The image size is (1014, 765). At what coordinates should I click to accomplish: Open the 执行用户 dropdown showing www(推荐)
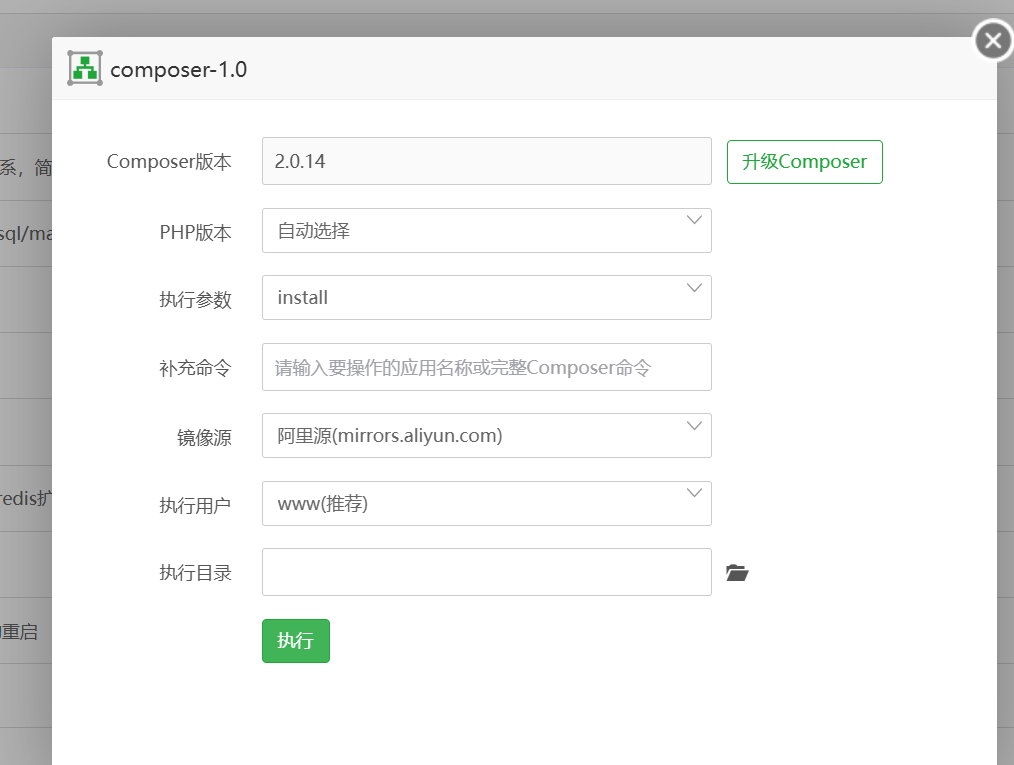coord(486,503)
